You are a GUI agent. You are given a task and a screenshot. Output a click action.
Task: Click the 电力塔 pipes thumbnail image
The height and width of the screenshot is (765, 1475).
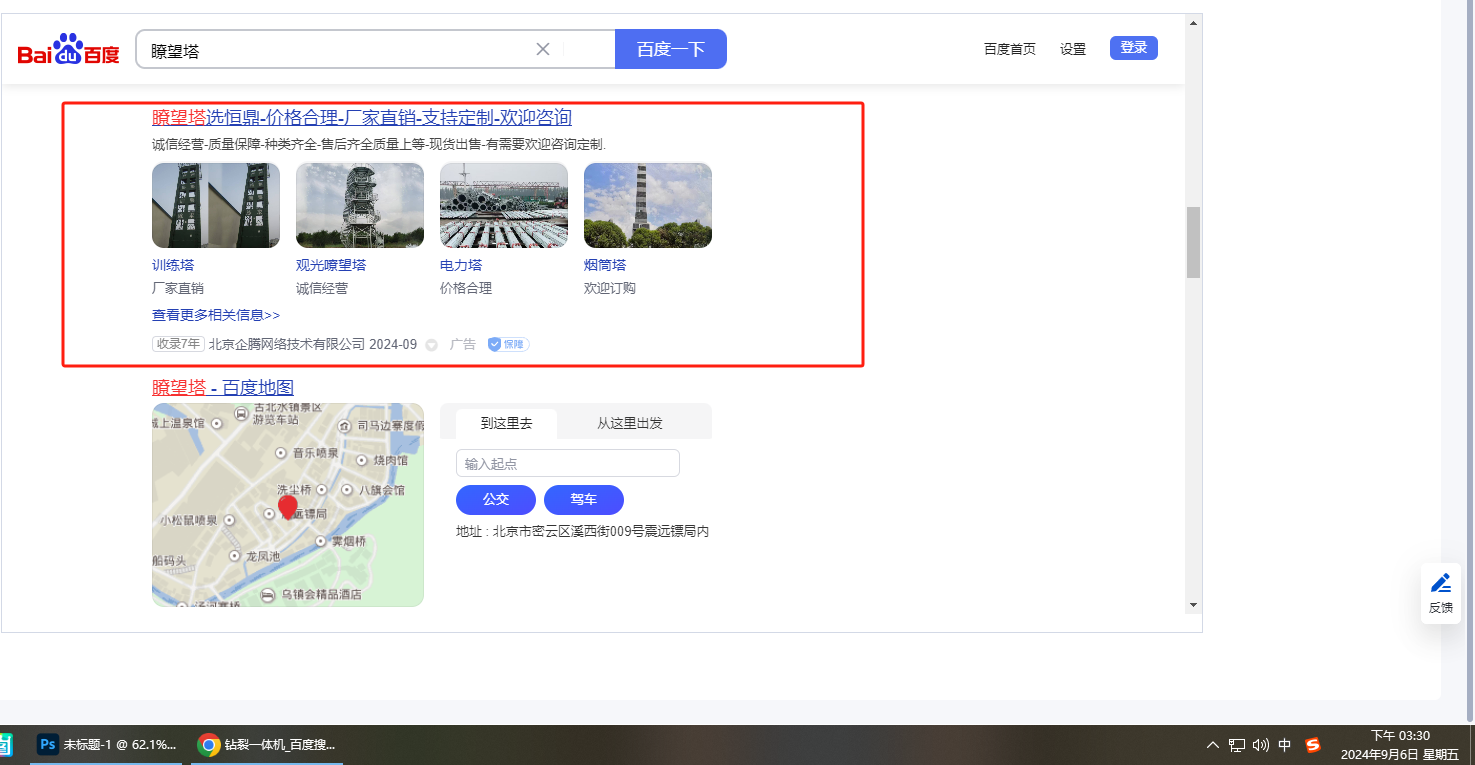504,205
